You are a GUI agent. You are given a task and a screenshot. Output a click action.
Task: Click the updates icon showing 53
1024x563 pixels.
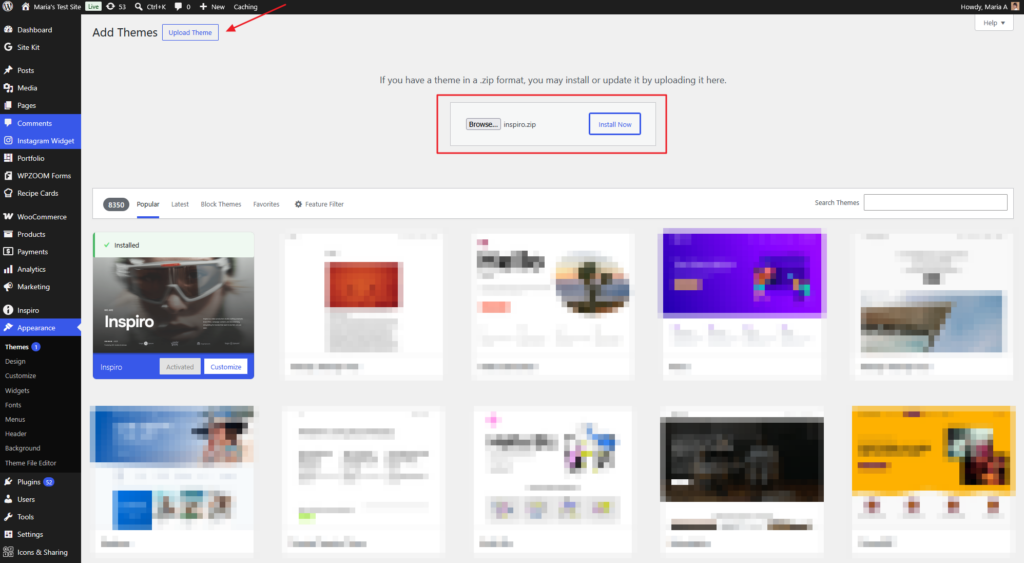116,7
